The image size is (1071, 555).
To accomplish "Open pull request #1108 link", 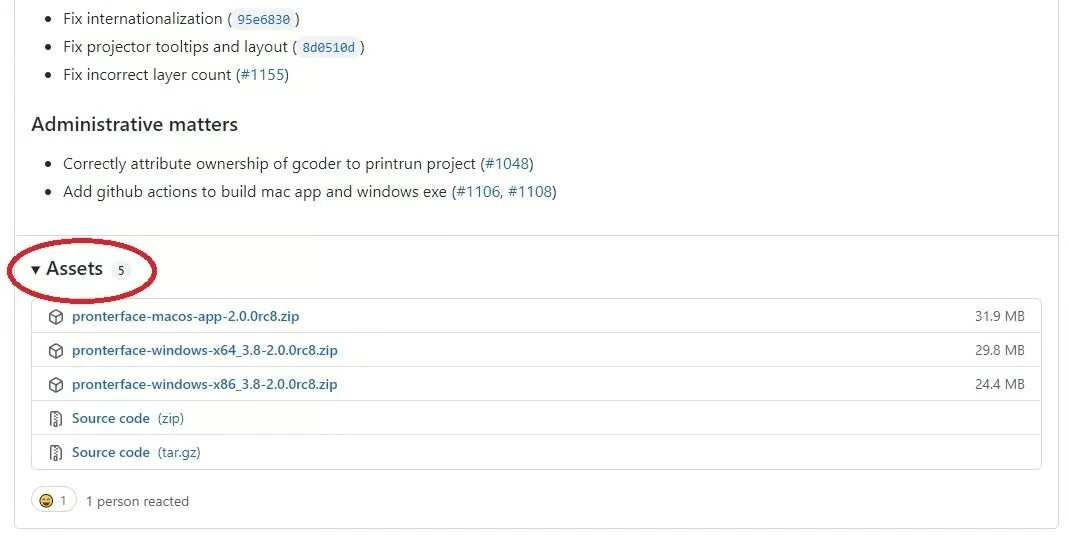I will click(x=530, y=192).
